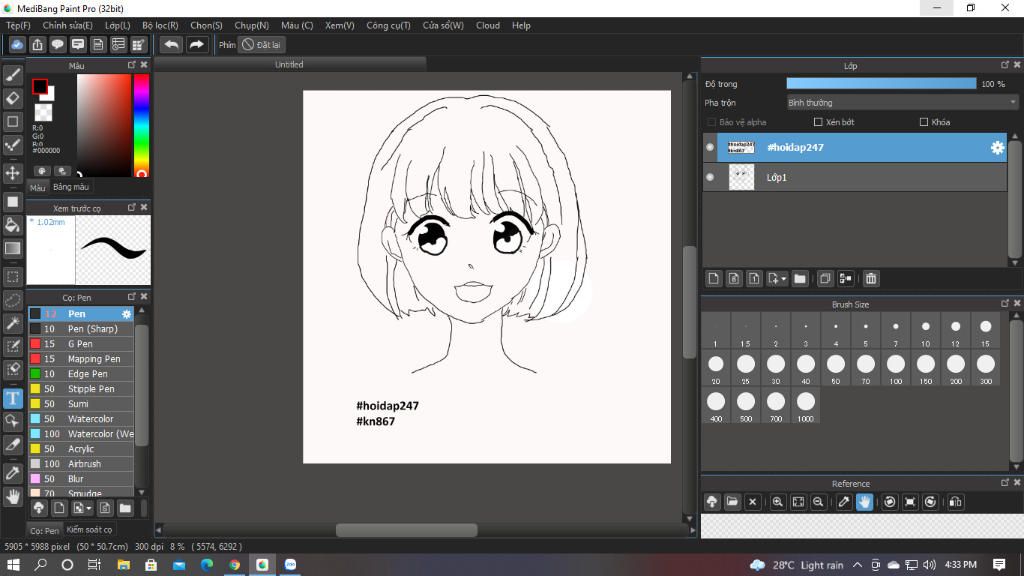Open the Windows Start menu

pos(13,565)
